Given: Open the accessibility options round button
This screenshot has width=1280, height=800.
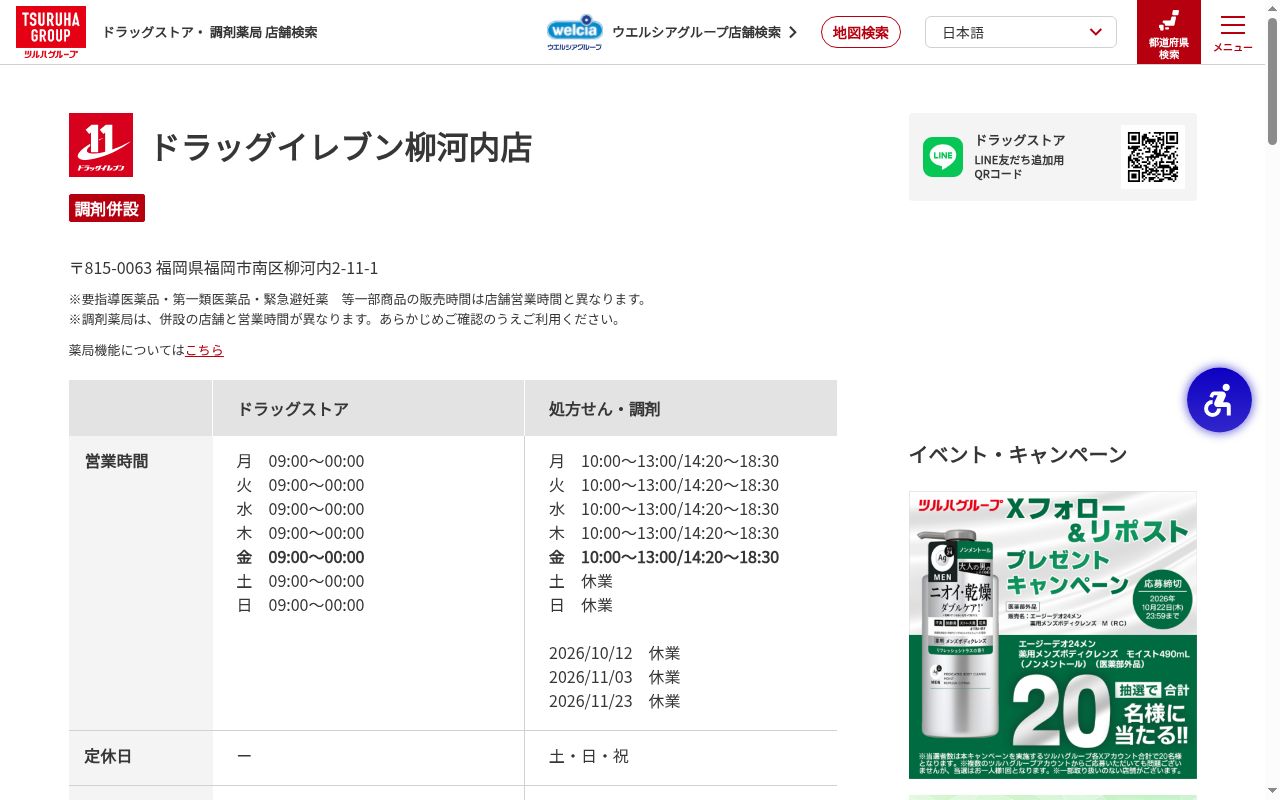Looking at the screenshot, I should (1219, 400).
